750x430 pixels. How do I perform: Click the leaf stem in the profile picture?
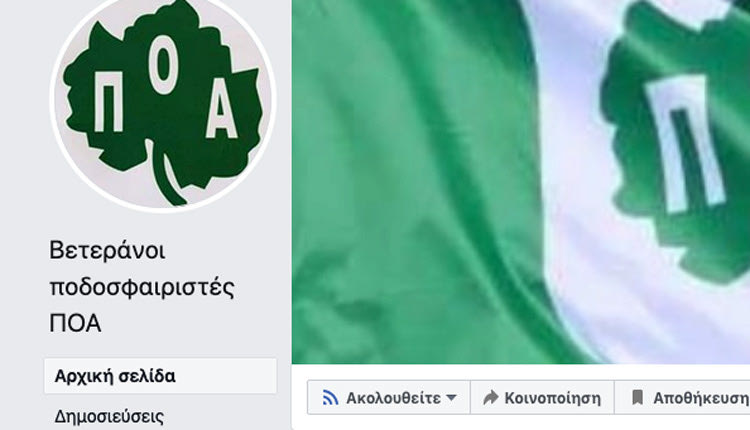168,179
